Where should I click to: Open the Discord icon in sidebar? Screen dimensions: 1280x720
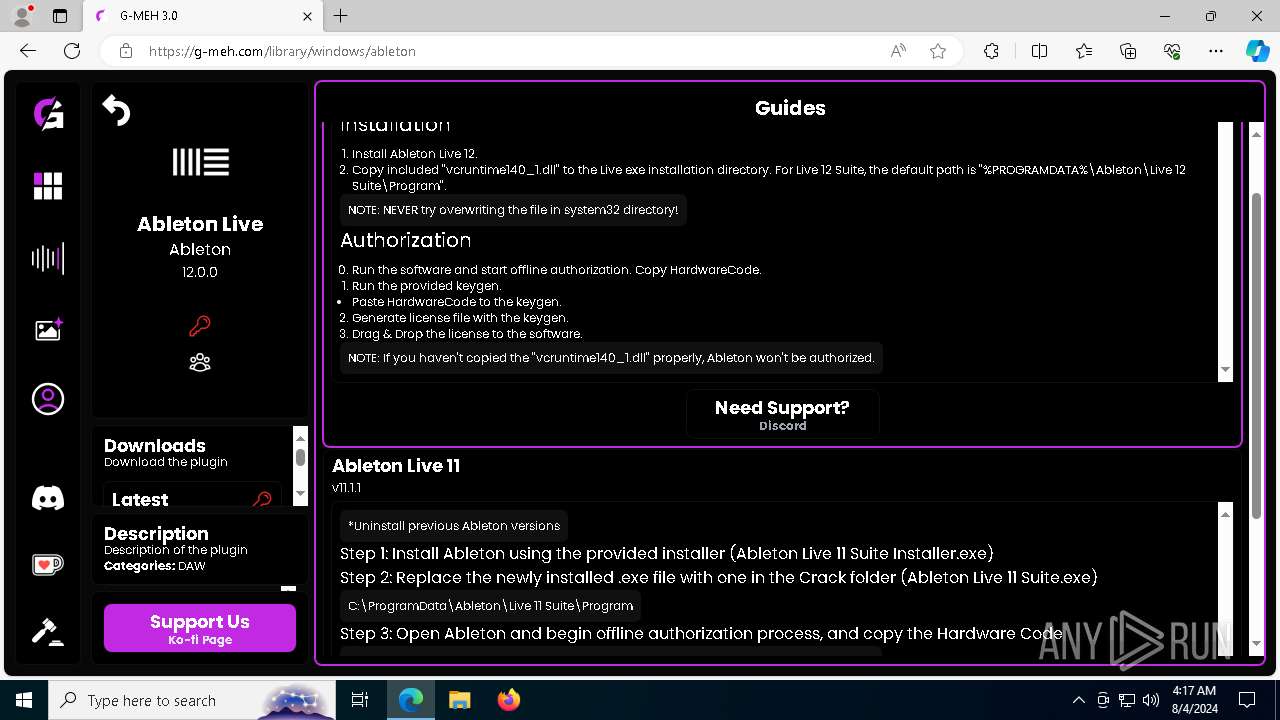[48, 498]
